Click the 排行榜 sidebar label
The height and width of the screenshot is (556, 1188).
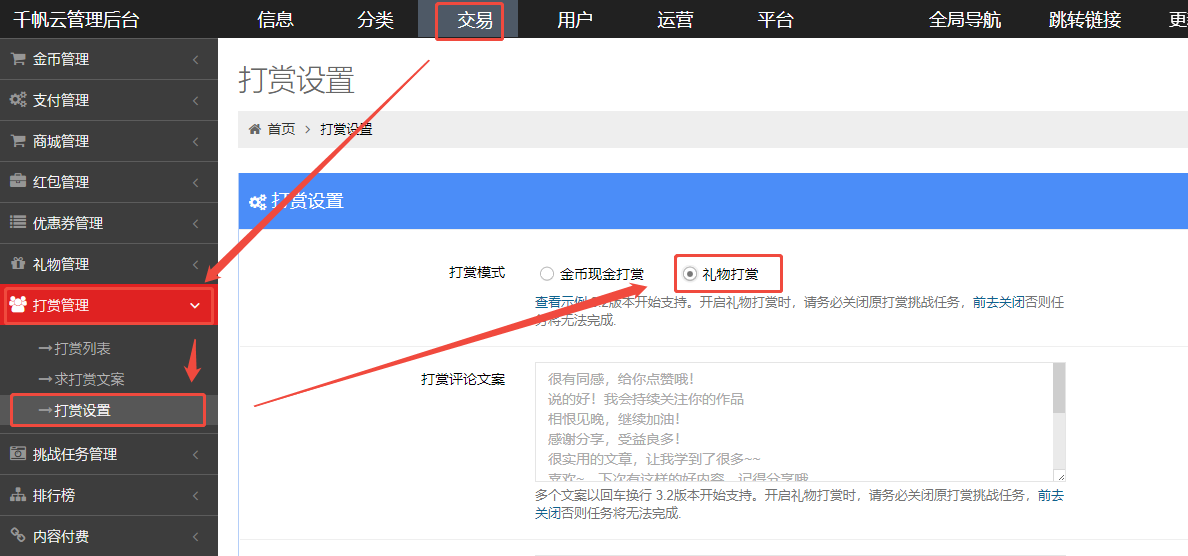(54, 495)
